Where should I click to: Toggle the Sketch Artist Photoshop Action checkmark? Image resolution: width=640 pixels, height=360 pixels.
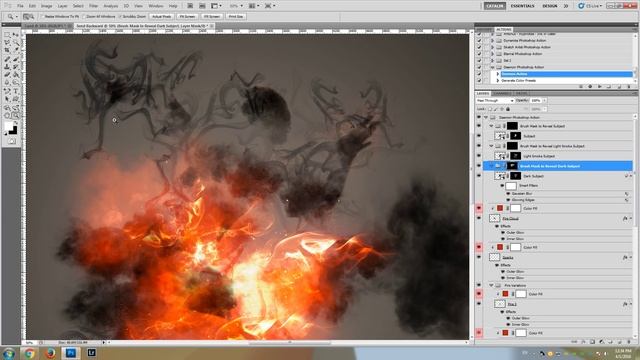pyautogui.click(x=479, y=47)
